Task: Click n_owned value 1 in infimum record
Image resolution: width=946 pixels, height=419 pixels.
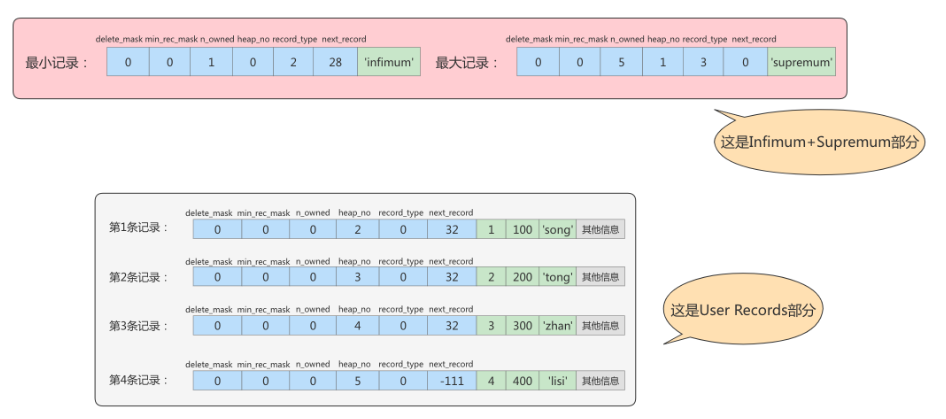Action: coord(211,62)
